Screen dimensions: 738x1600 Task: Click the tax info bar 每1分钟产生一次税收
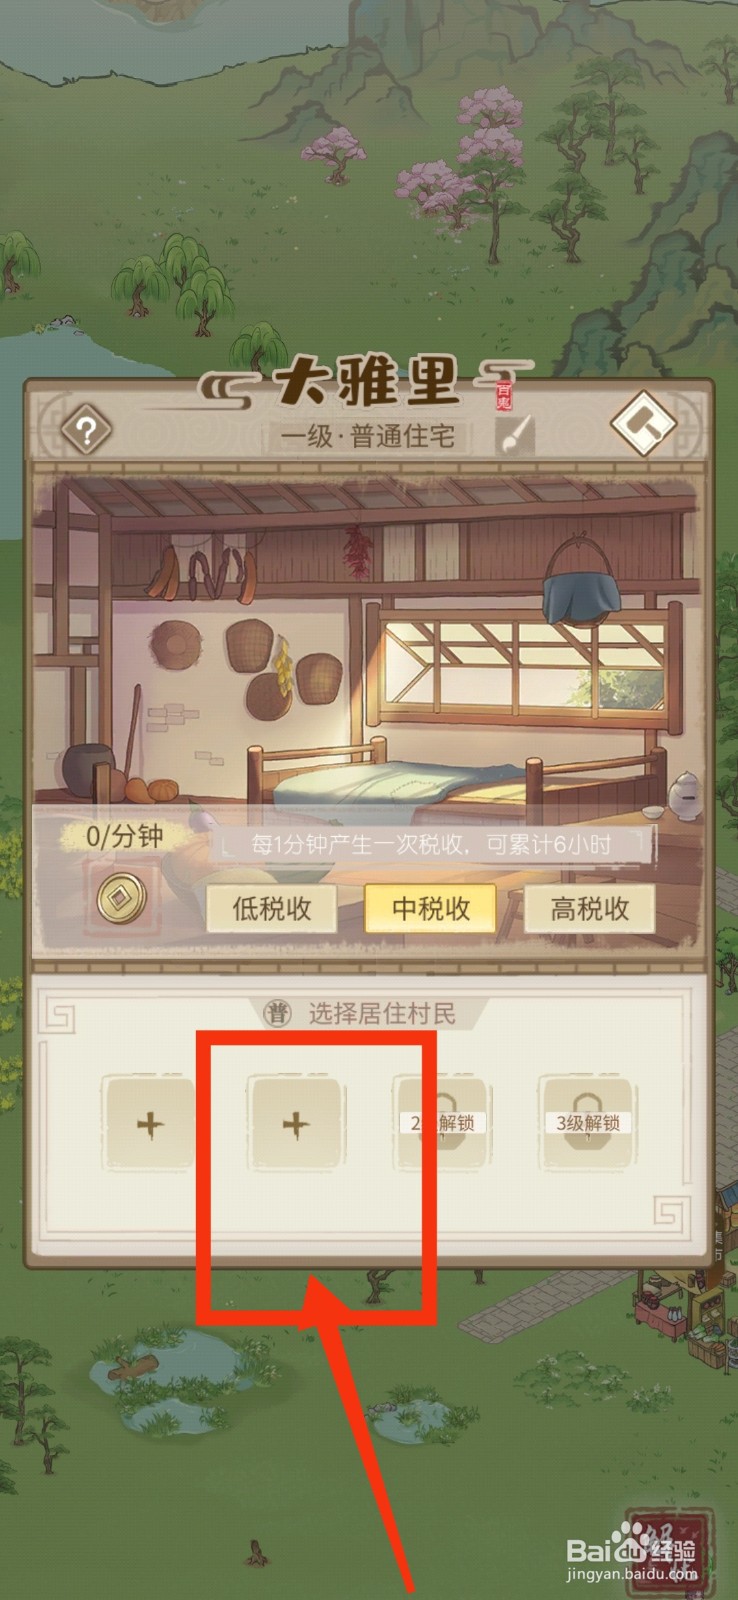[432, 845]
